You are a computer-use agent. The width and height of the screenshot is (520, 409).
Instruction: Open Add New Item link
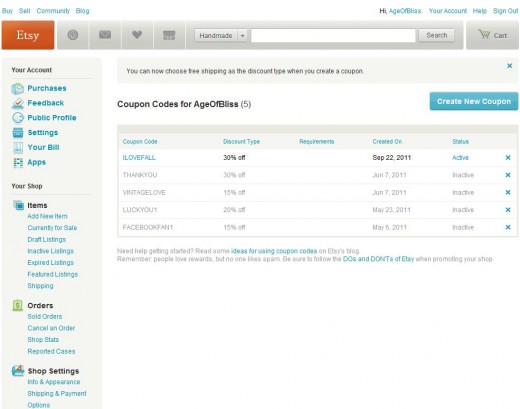(47, 216)
